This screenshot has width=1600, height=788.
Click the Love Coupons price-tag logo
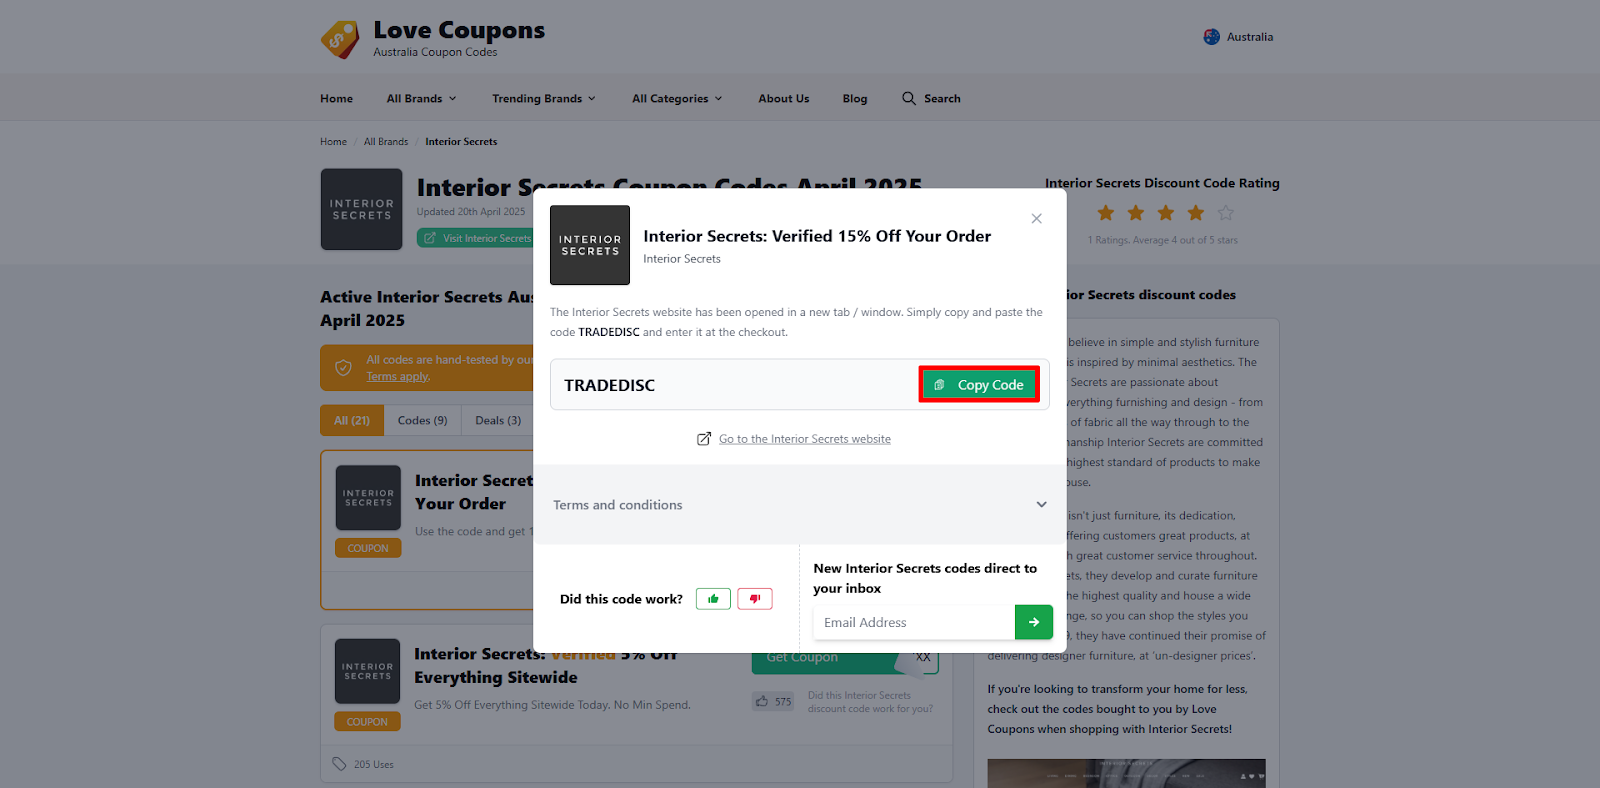pos(340,40)
